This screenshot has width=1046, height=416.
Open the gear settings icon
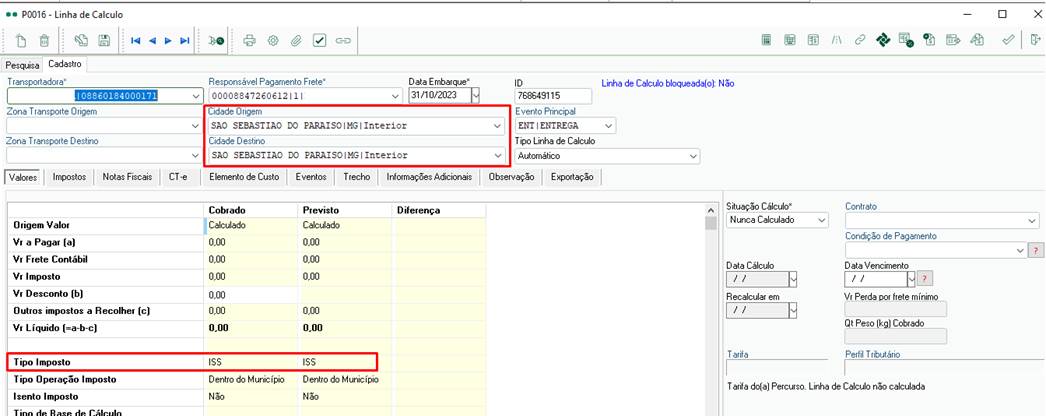point(273,41)
